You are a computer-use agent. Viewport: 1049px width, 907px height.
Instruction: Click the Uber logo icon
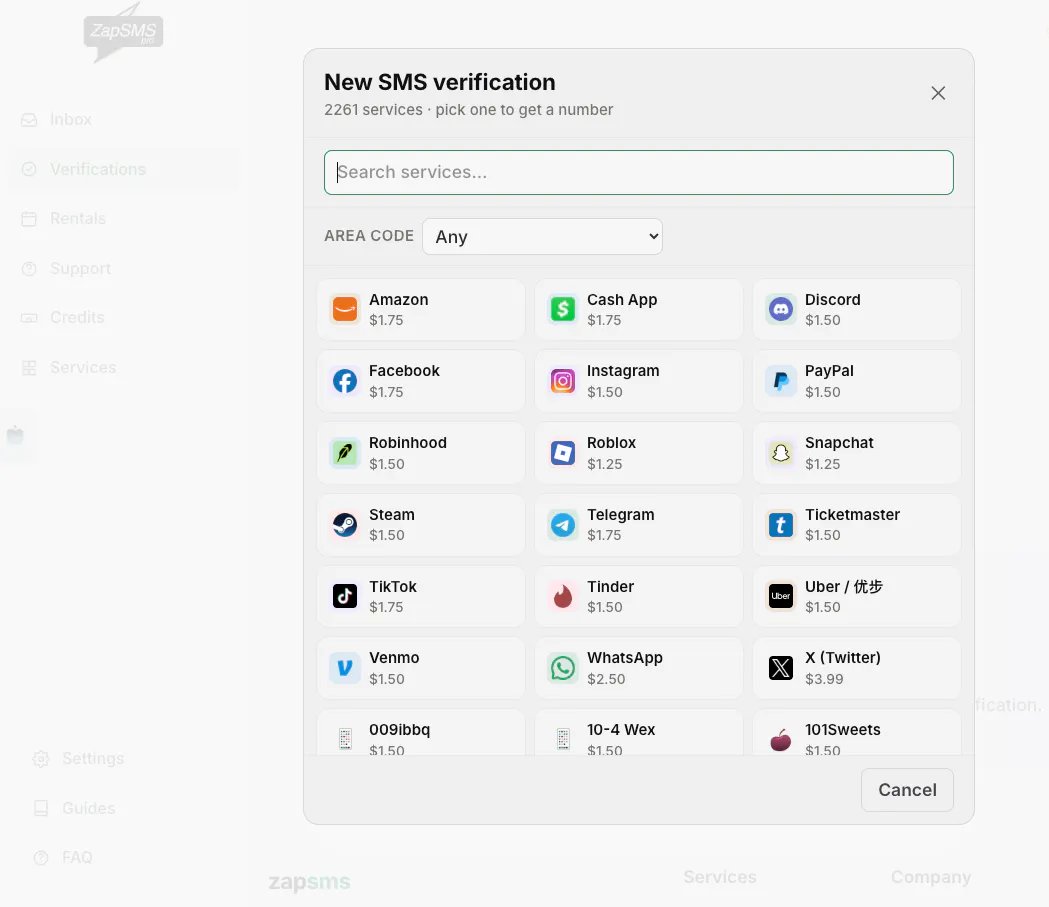781,596
